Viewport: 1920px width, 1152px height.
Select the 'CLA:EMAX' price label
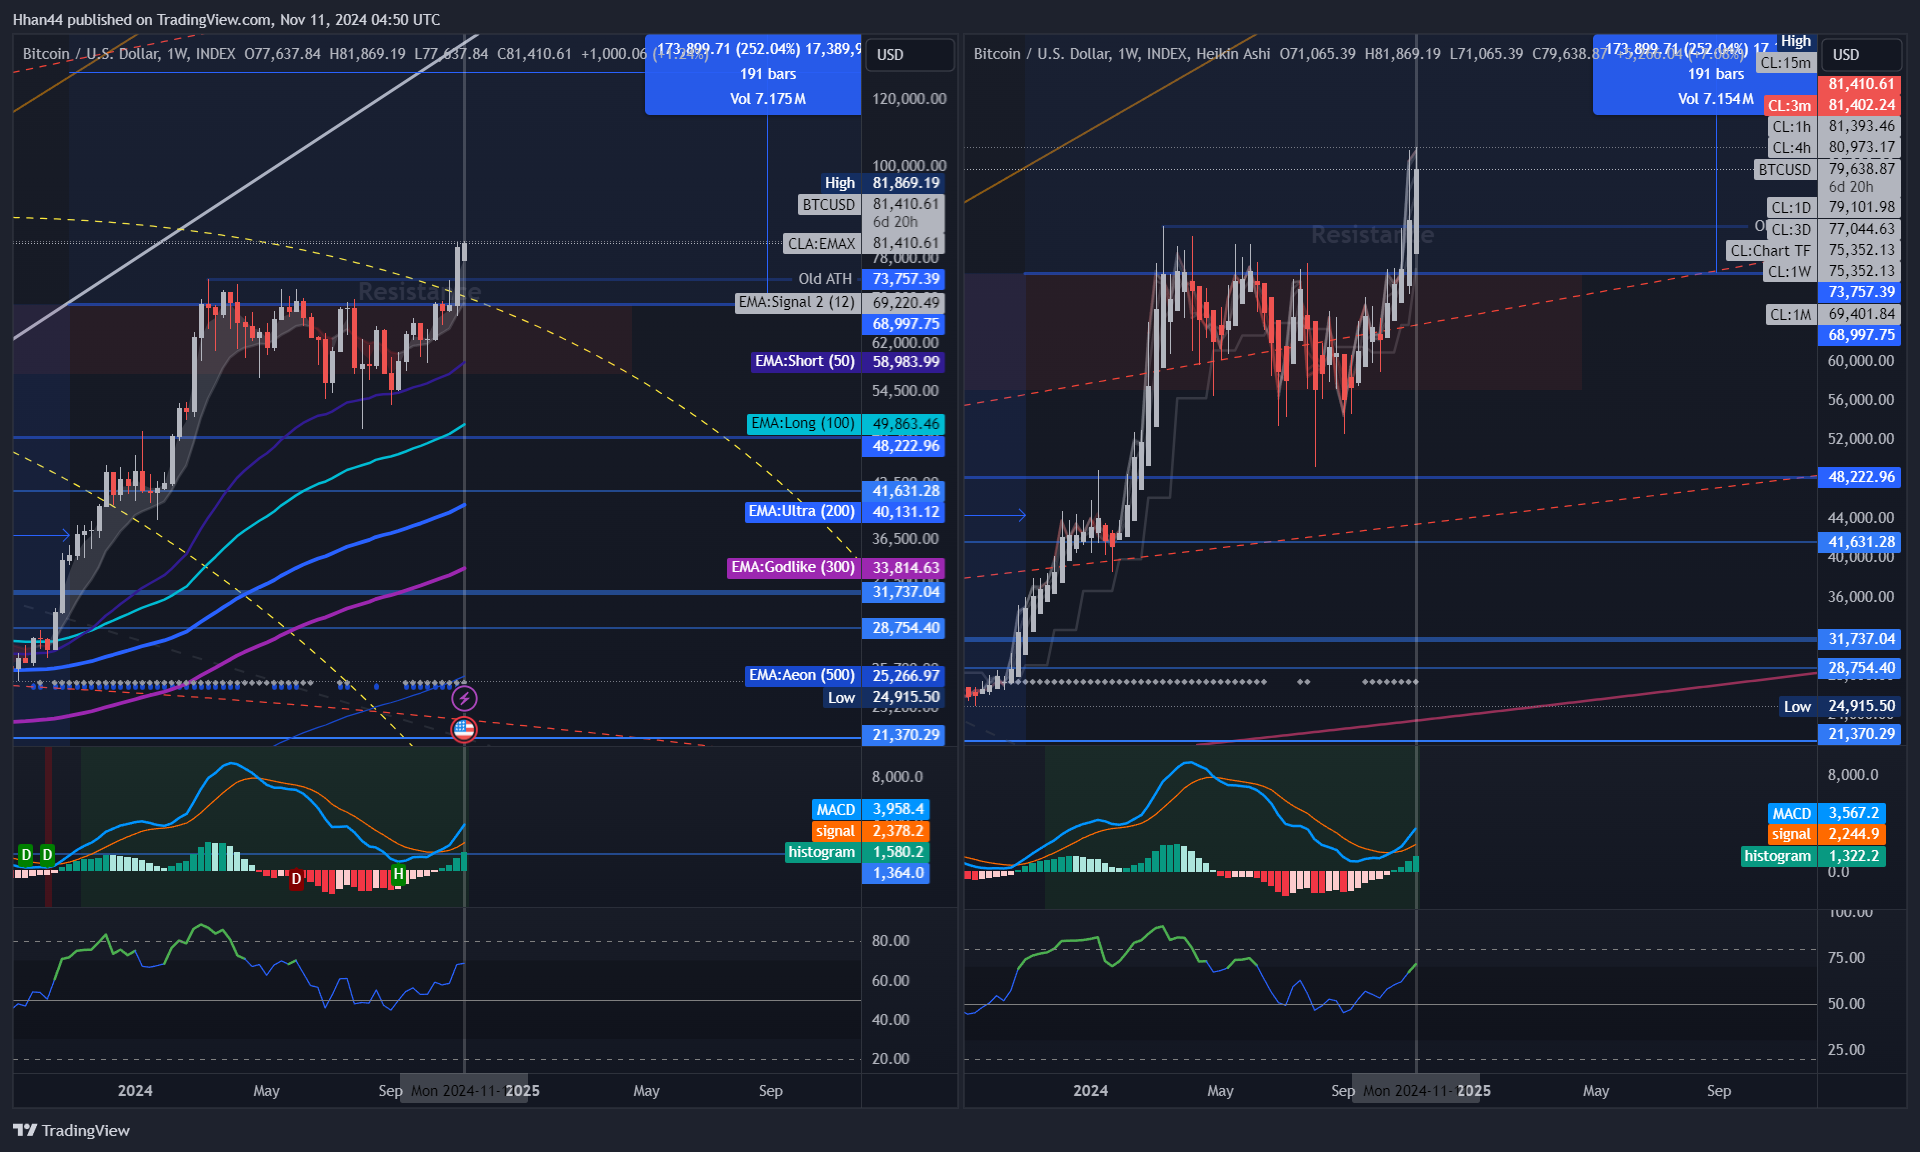tap(822, 244)
